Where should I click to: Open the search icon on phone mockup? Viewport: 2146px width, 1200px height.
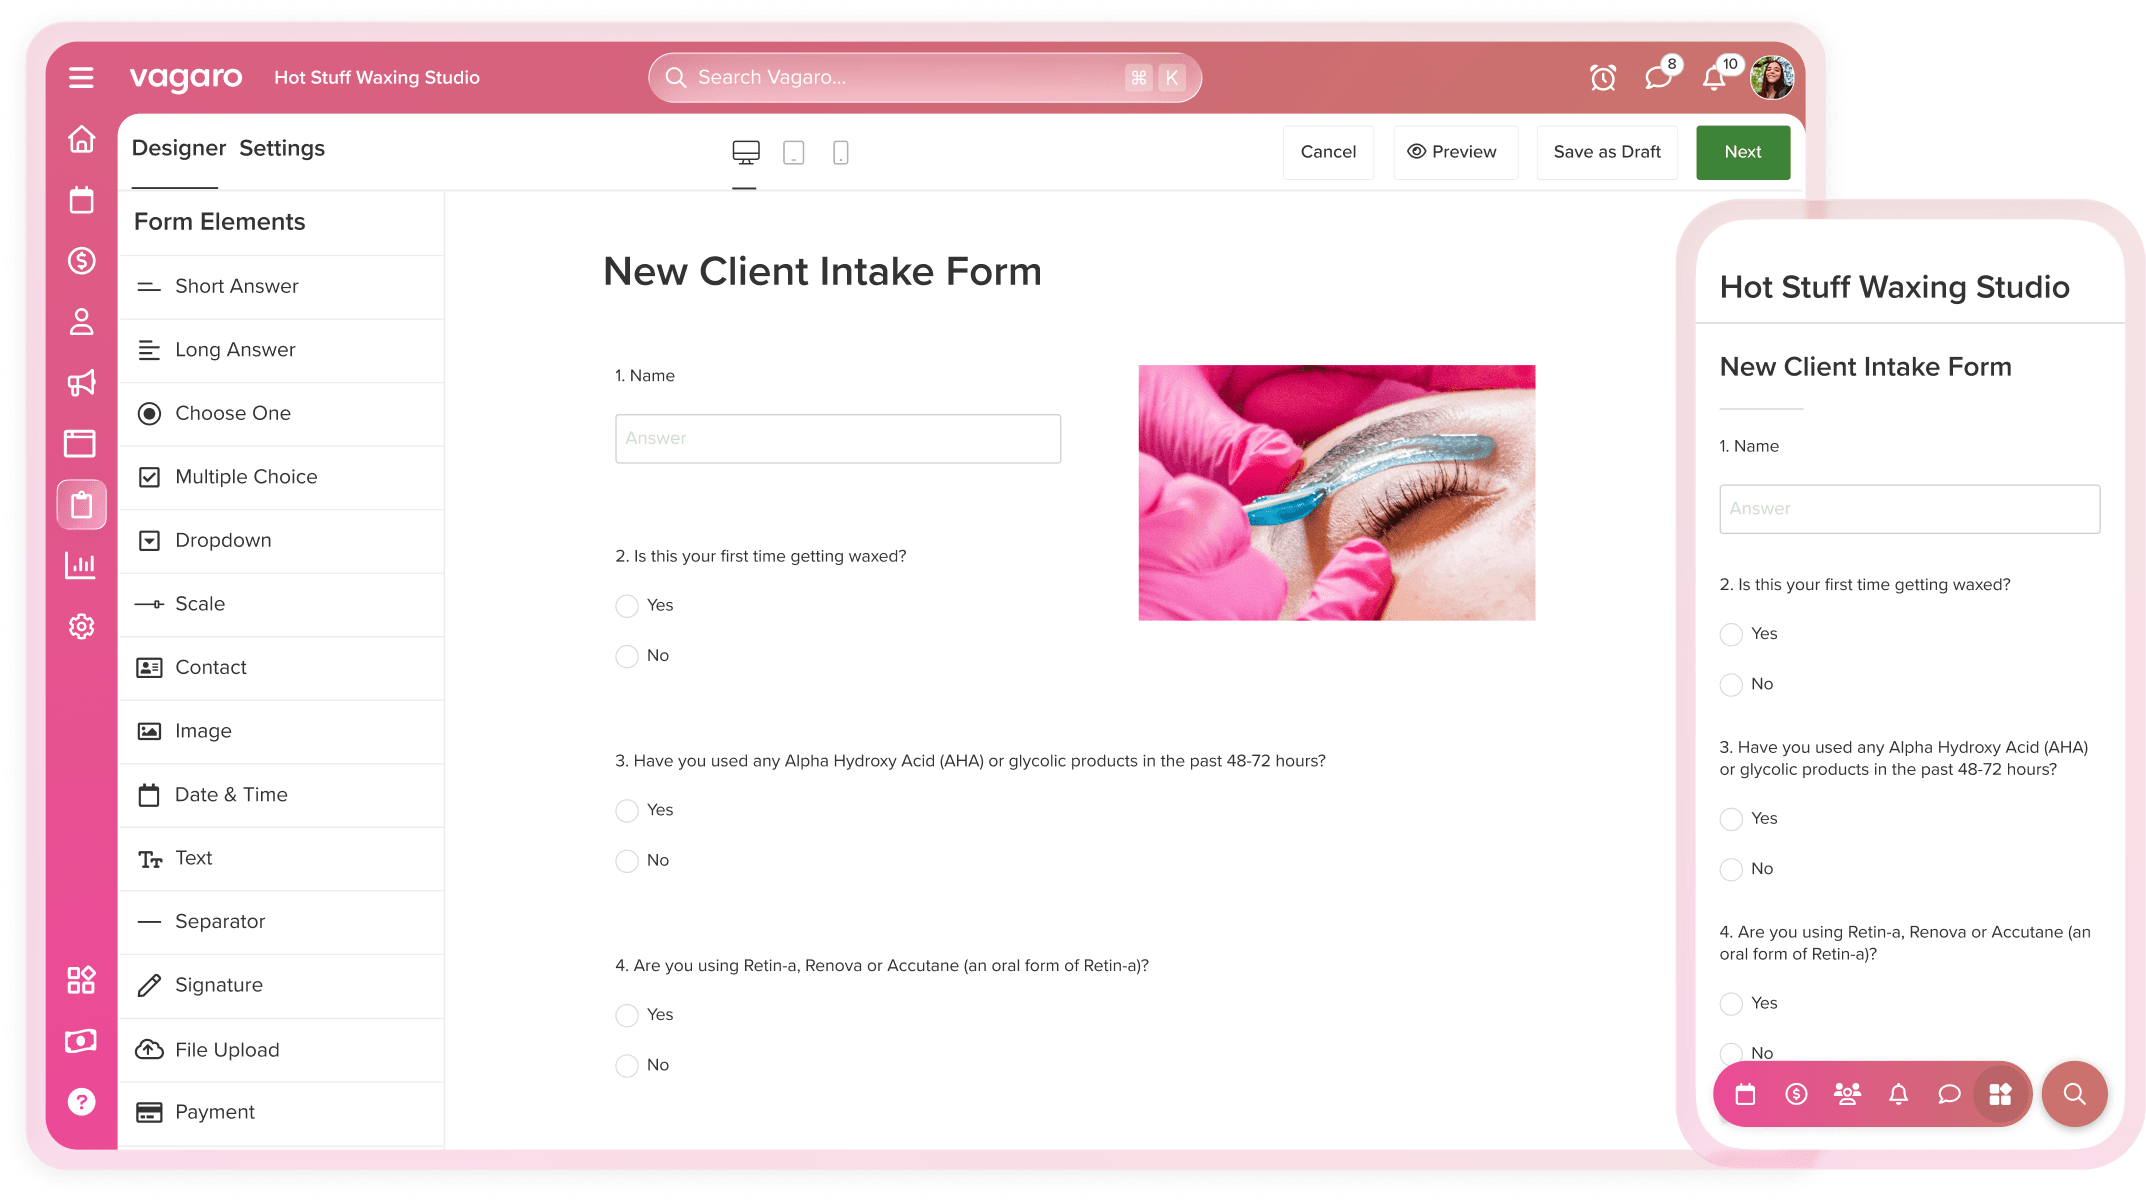tap(2074, 1094)
